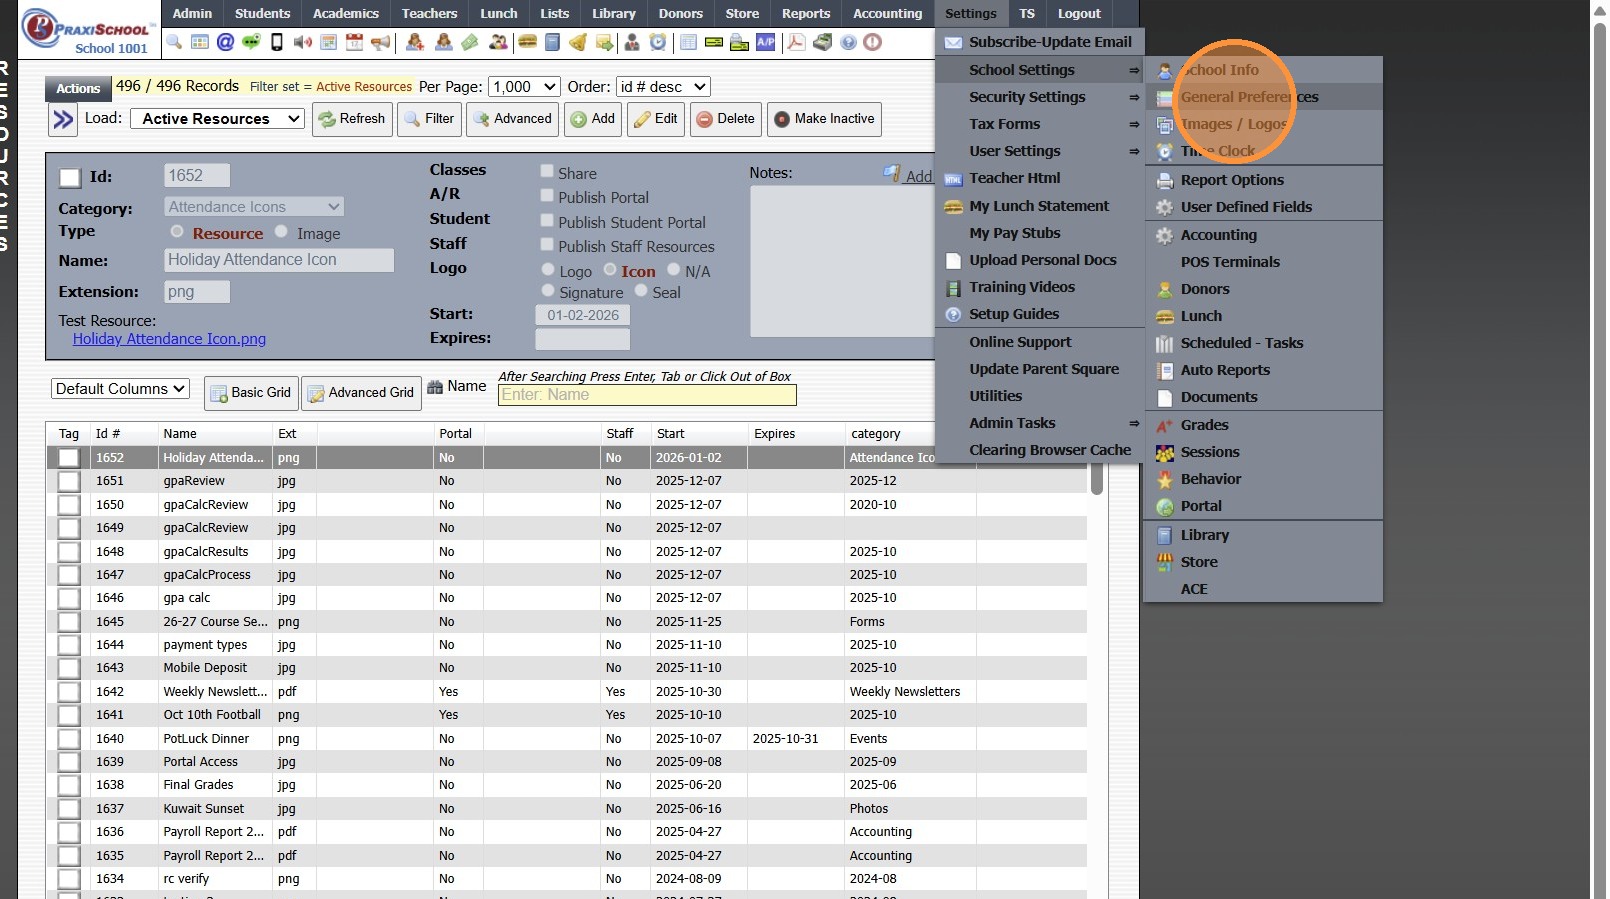The height and width of the screenshot is (899, 1610).
Task: Open the Order id # desc dropdown
Action: point(663,87)
